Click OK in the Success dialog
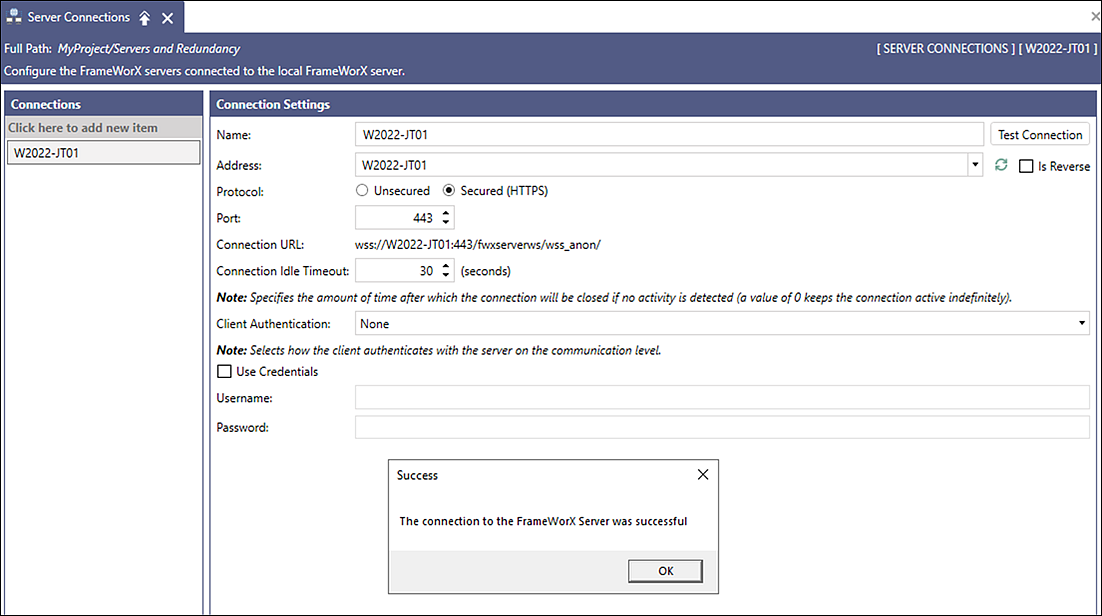 click(x=666, y=571)
